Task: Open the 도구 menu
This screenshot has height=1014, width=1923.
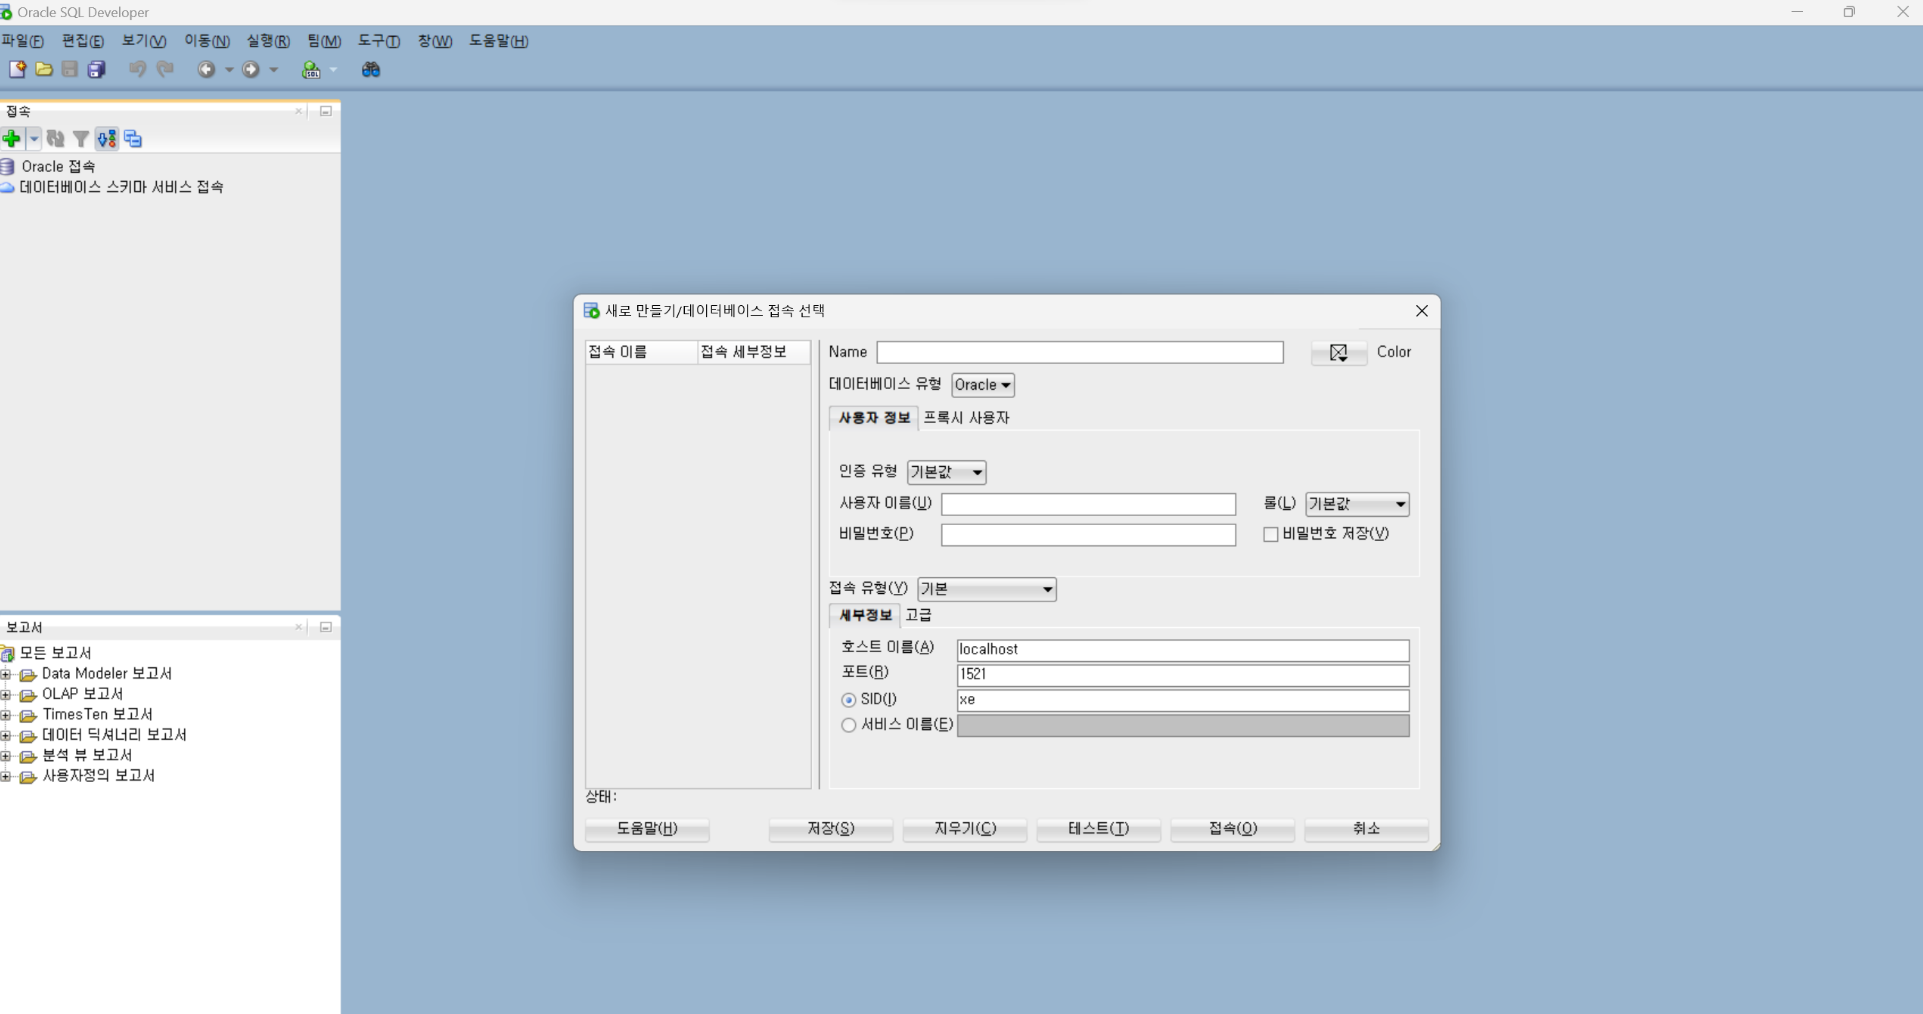Action: (379, 41)
